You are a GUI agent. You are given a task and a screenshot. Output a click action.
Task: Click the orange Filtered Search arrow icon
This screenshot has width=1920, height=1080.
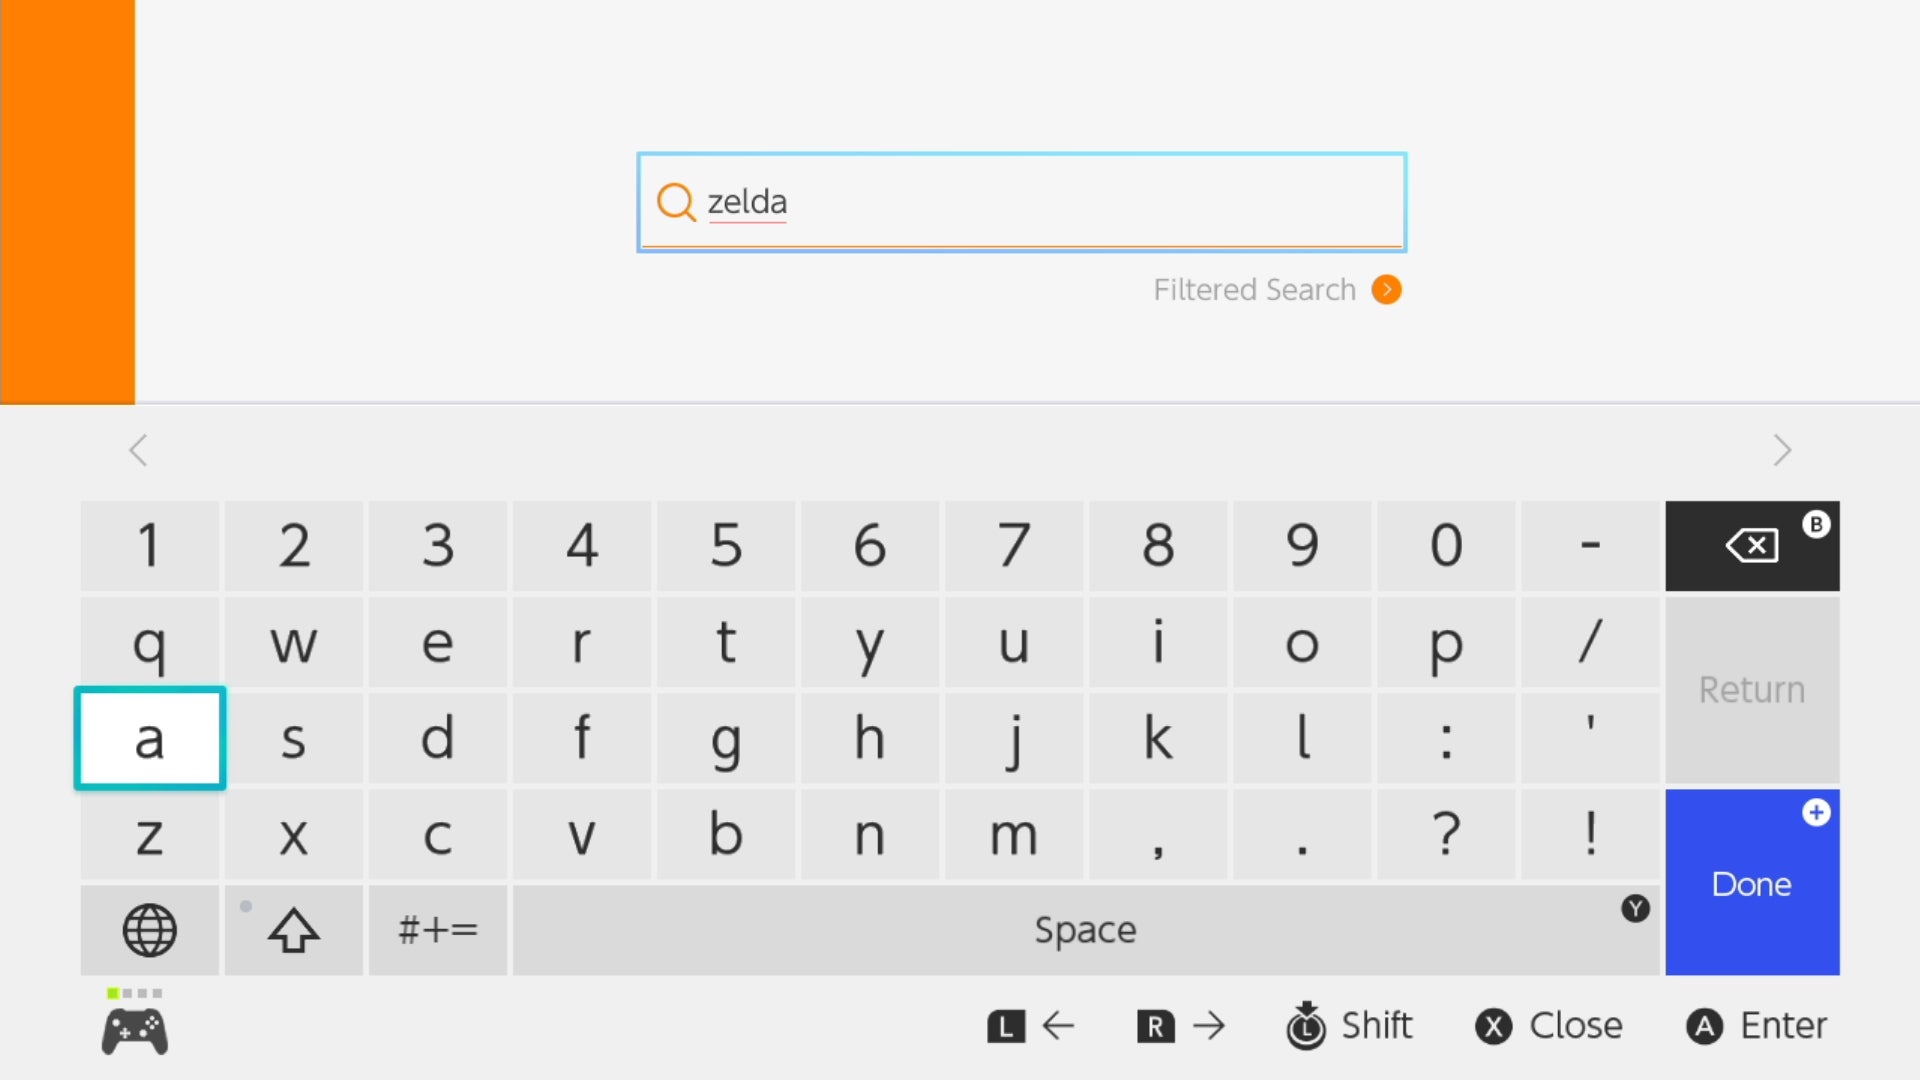coord(1387,290)
